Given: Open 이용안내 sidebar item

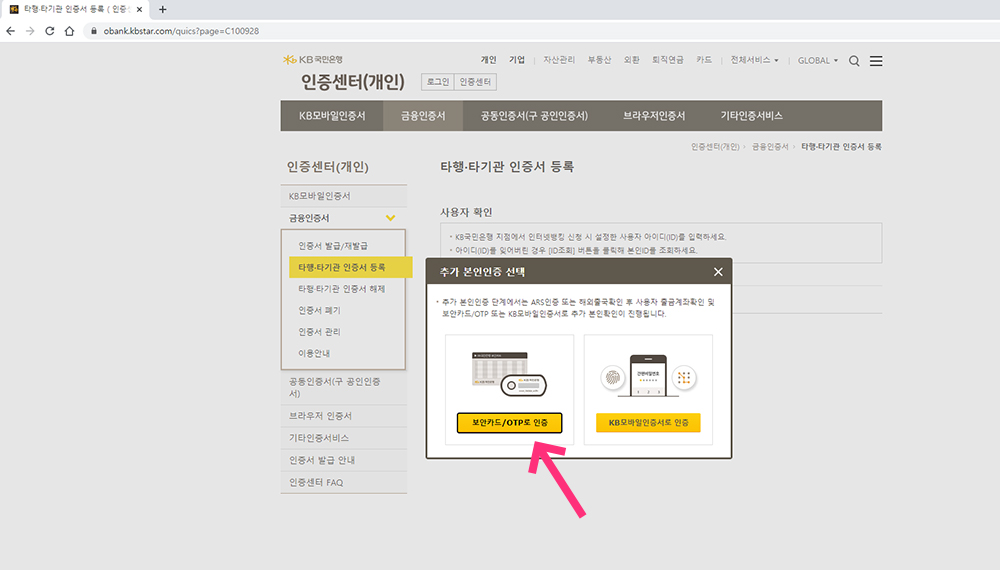Looking at the screenshot, I should 314,353.
